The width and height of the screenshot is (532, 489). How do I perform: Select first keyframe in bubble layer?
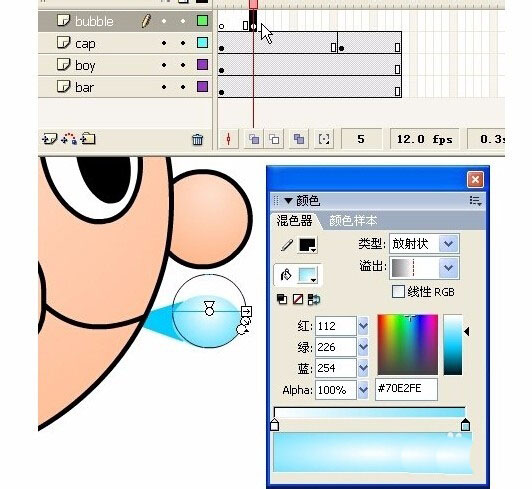tap(222, 26)
